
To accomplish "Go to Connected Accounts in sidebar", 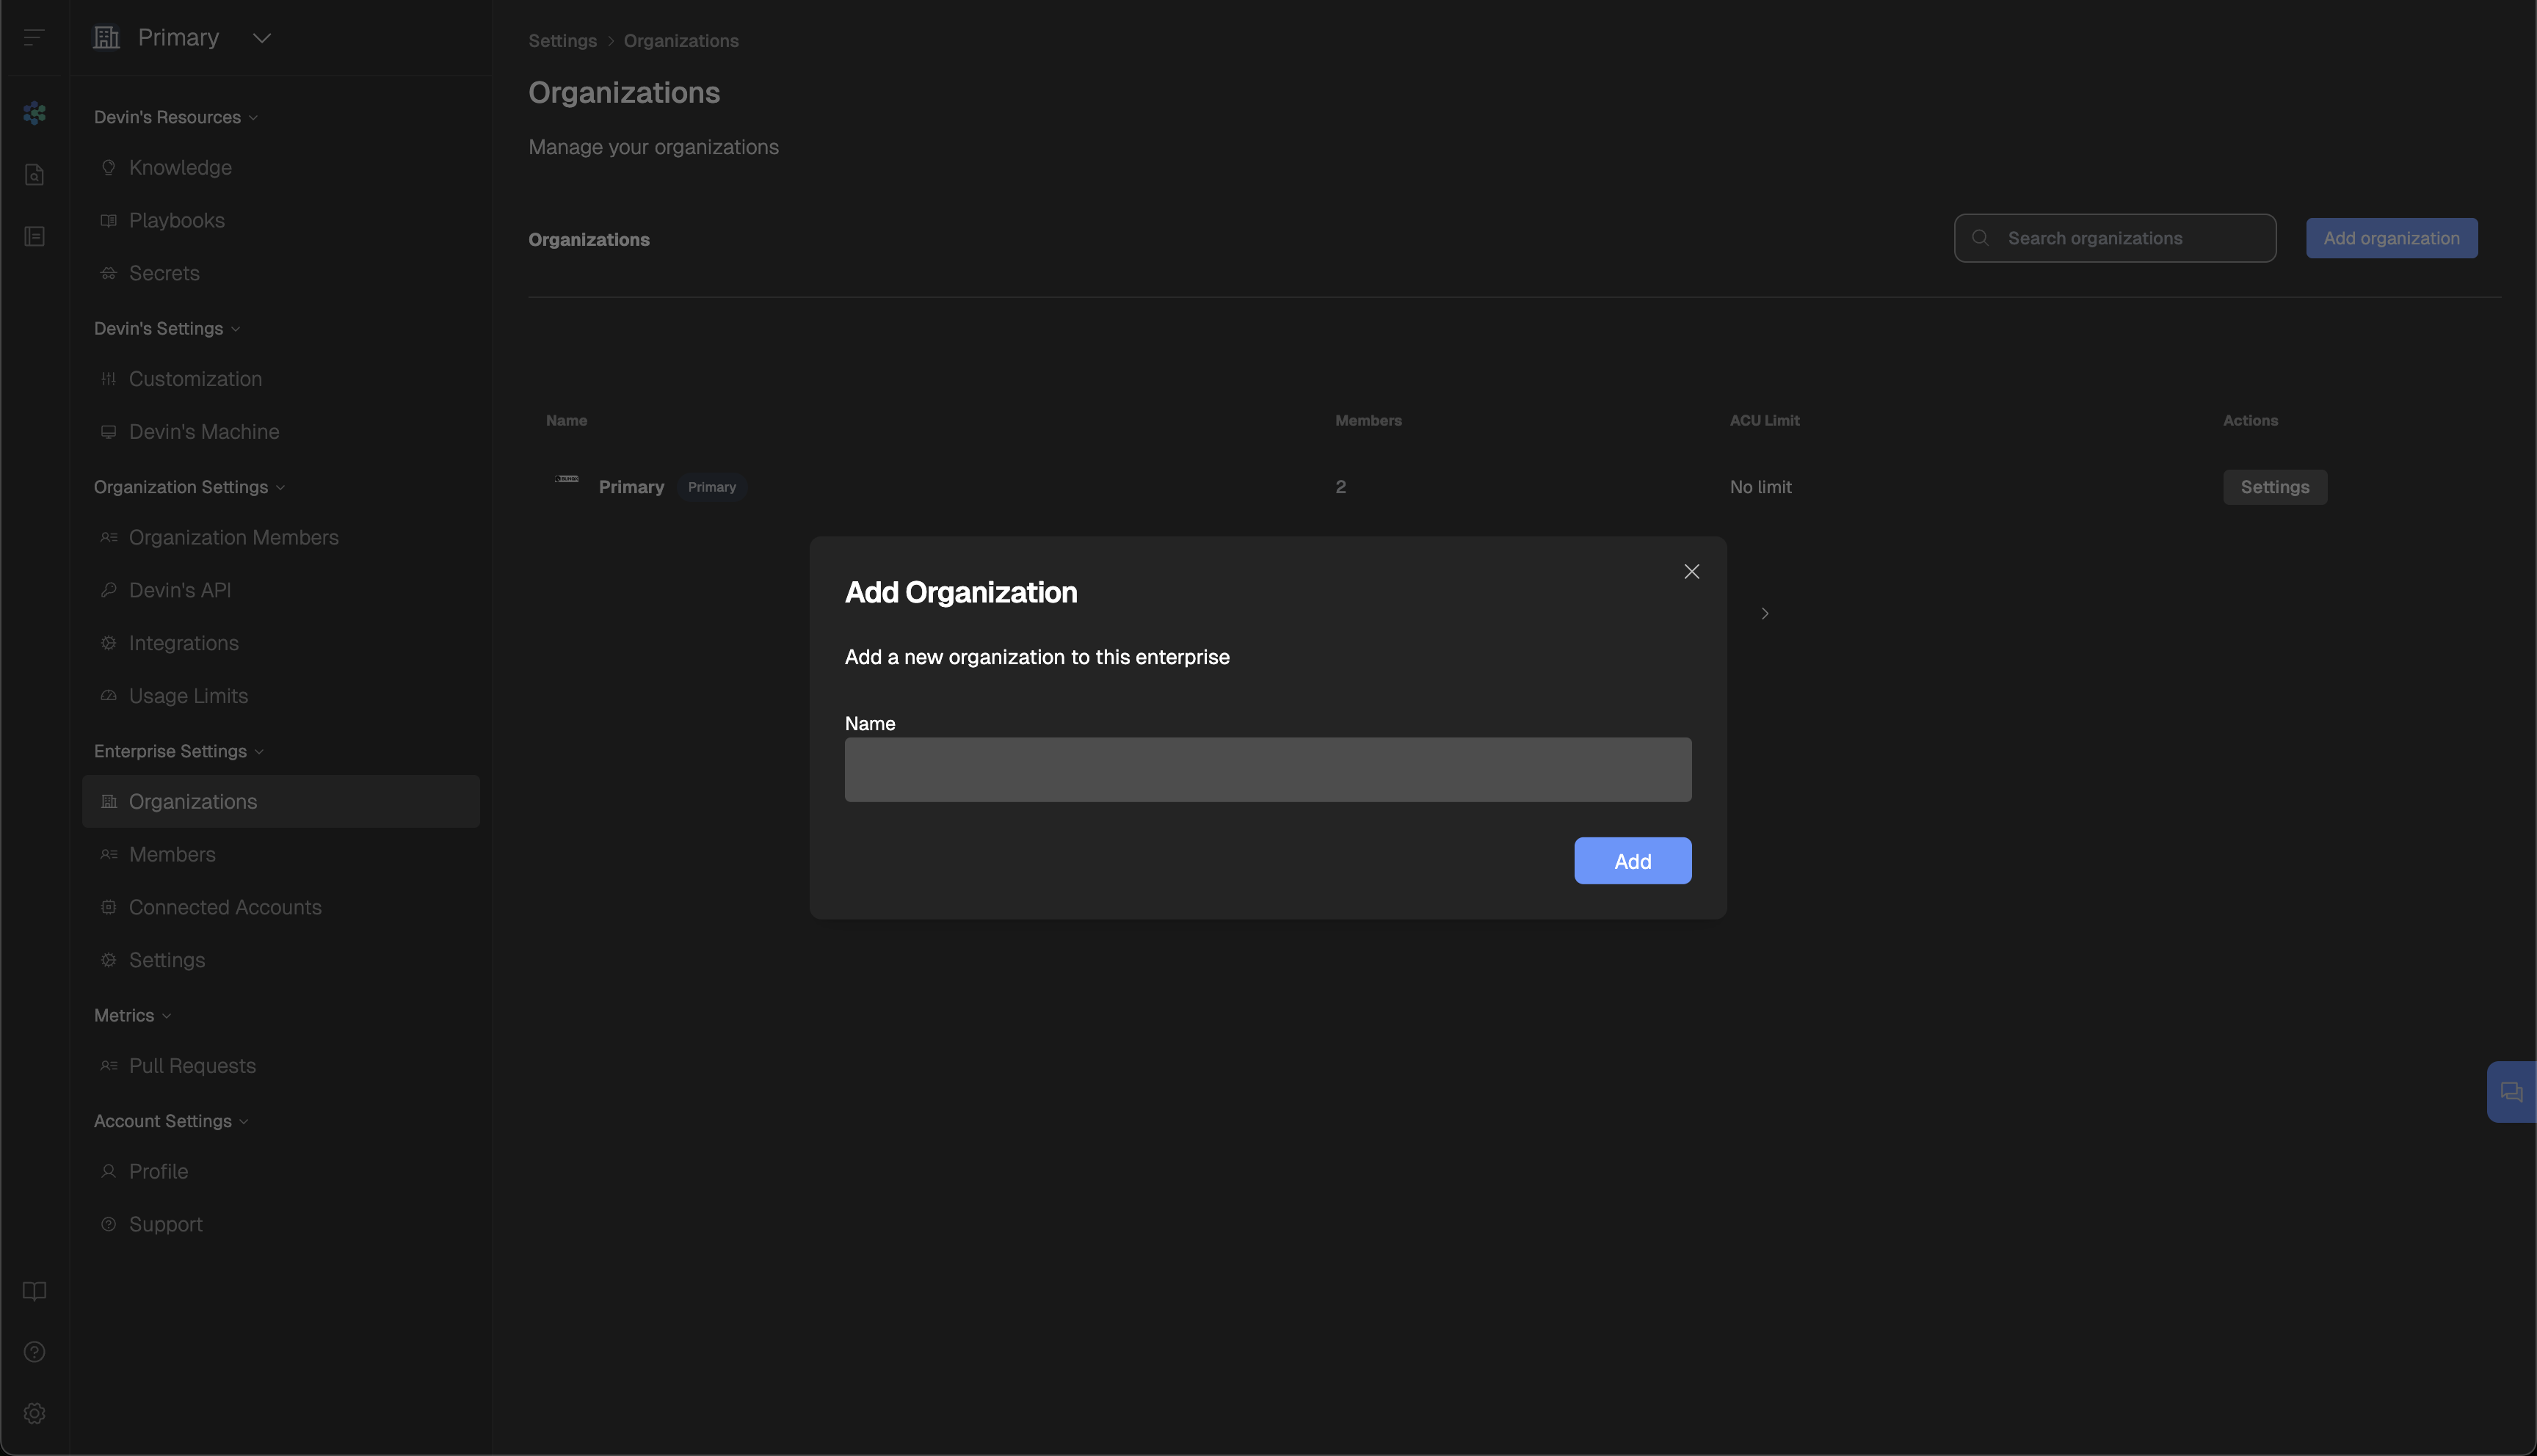I will tap(225, 907).
